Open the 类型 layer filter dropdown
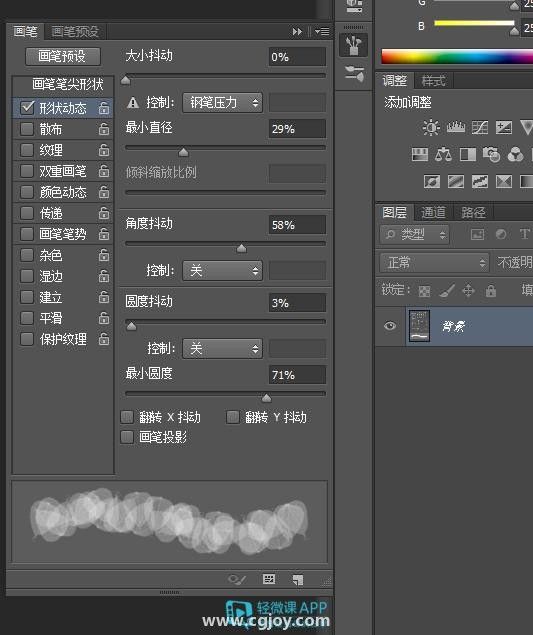533x635 pixels. [415, 234]
